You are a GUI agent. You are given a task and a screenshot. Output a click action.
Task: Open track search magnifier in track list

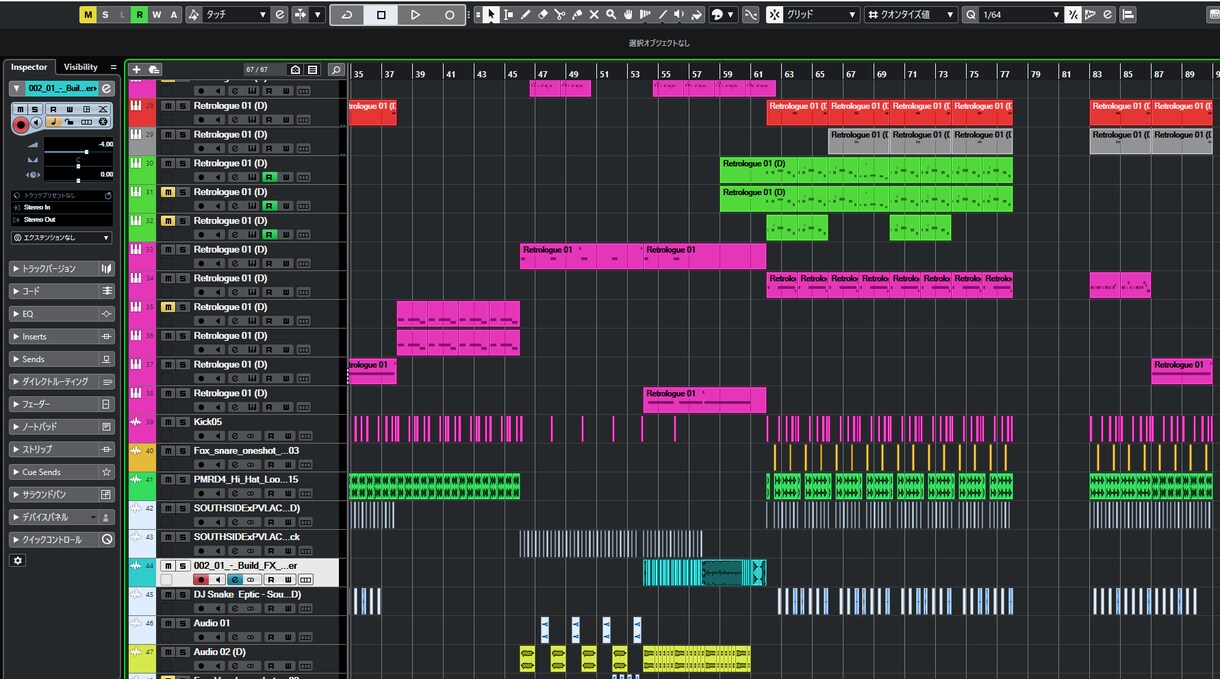coord(336,70)
